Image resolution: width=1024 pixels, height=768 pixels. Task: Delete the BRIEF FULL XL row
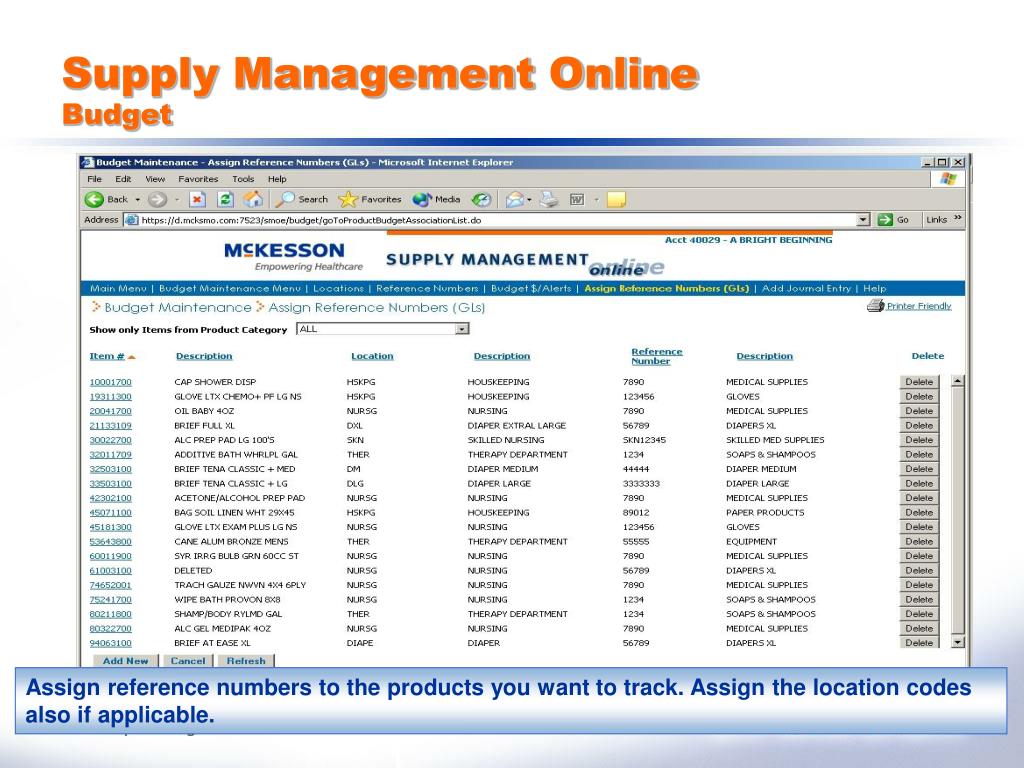(x=919, y=426)
